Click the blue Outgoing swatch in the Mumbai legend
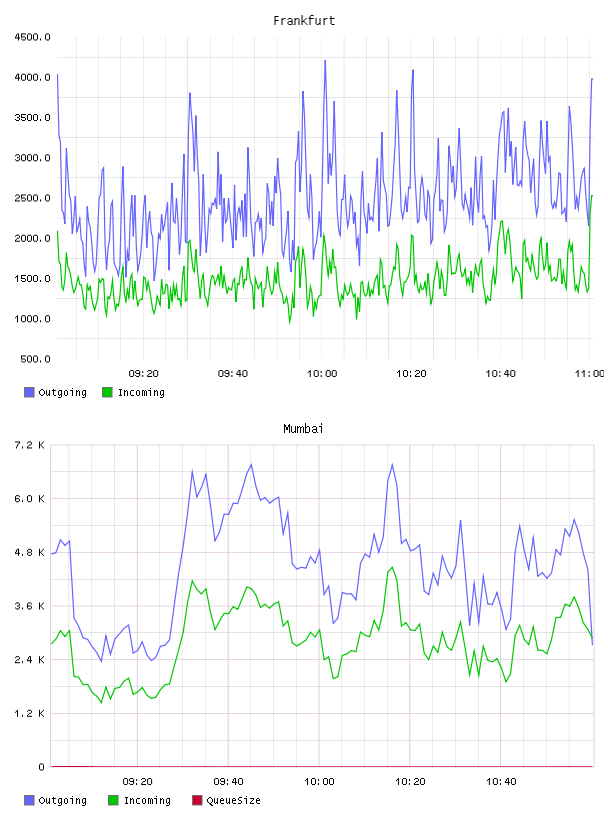The height and width of the screenshot is (816, 608). pos(29,800)
